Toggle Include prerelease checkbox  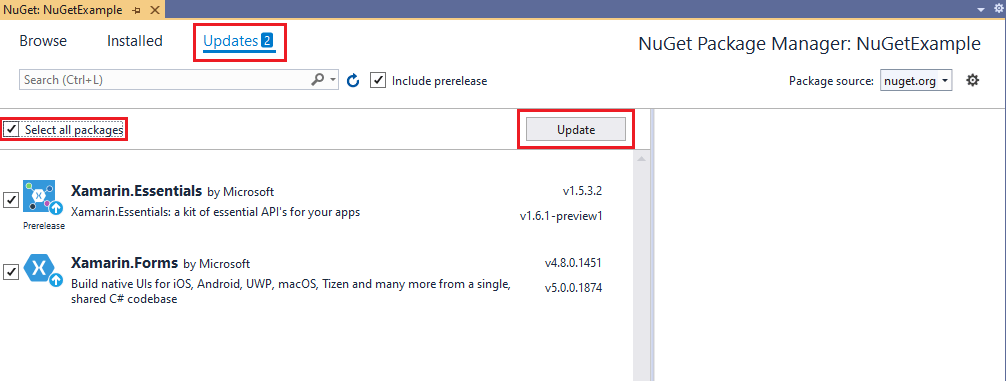pos(378,81)
